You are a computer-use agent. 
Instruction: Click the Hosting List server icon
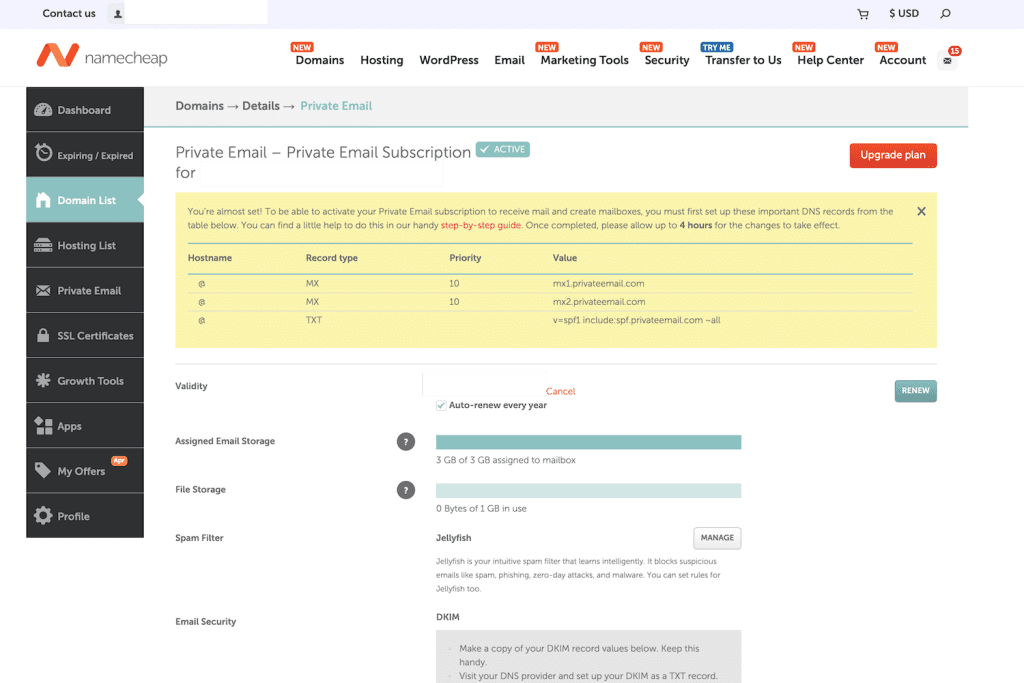point(43,245)
